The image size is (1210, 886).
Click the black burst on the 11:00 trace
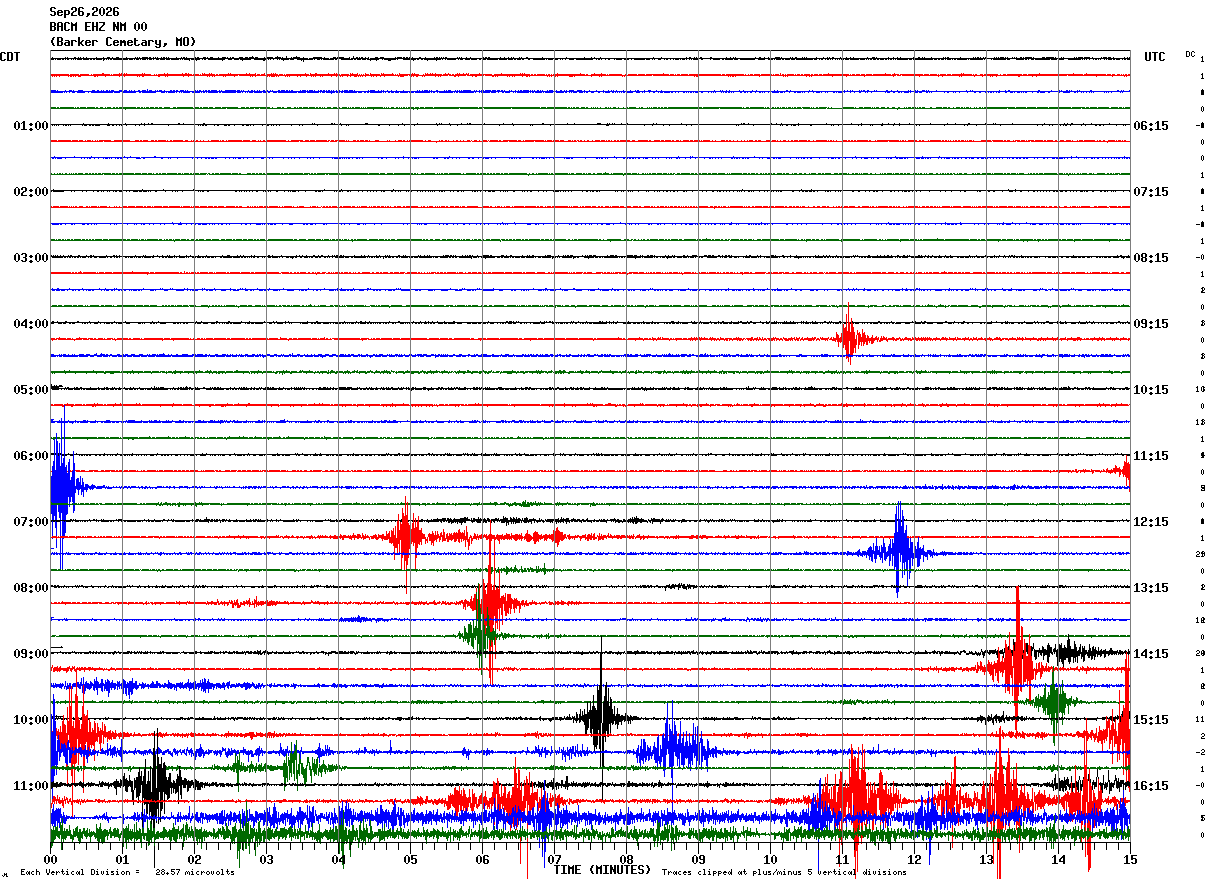pyautogui.click(x=153, y=784)
